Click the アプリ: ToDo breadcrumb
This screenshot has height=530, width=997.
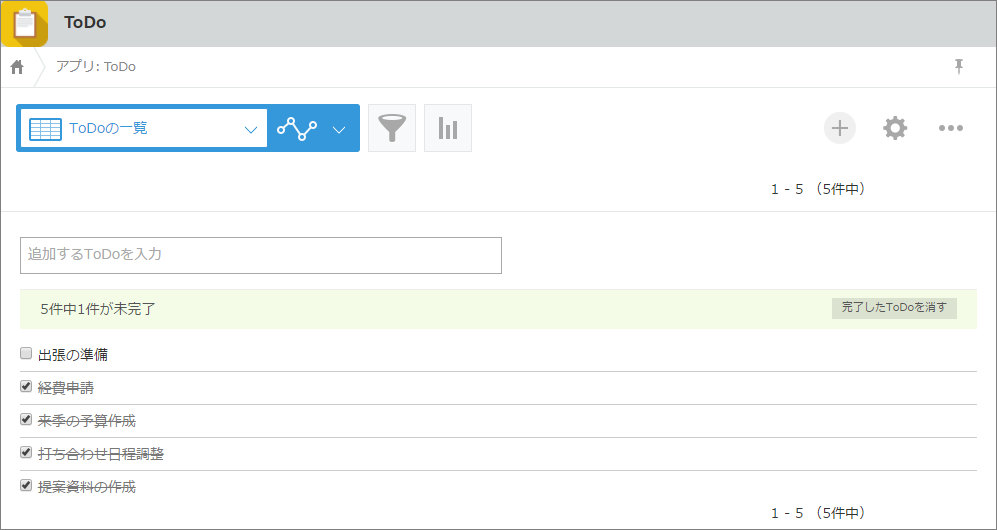point(96,67)
